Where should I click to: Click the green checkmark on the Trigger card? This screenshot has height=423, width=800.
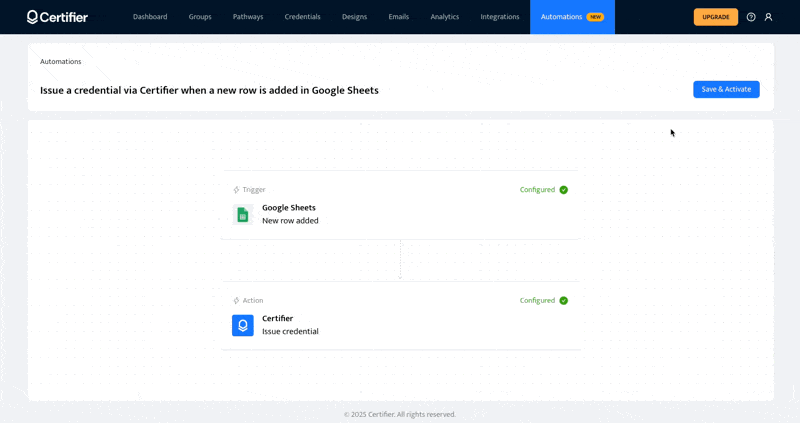click(564, 190)
